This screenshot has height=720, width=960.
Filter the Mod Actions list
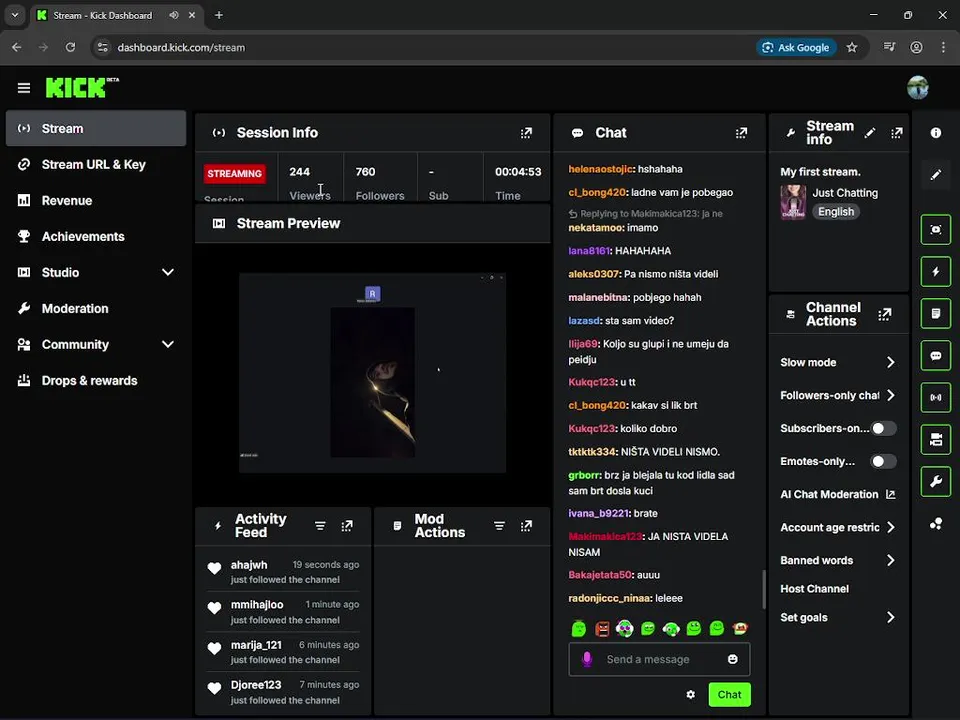(x=500, y=526)
